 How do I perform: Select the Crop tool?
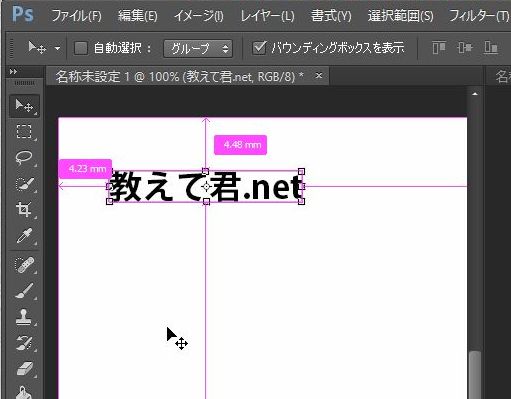tap(24, 209)
